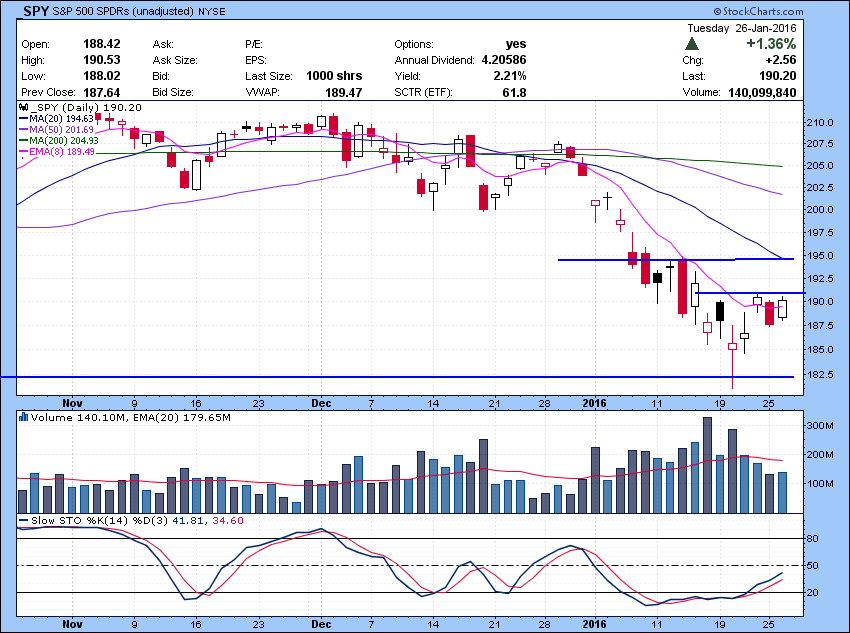
Task: Click the blue line swatch beside MA(20)
Action: (24, 119)
